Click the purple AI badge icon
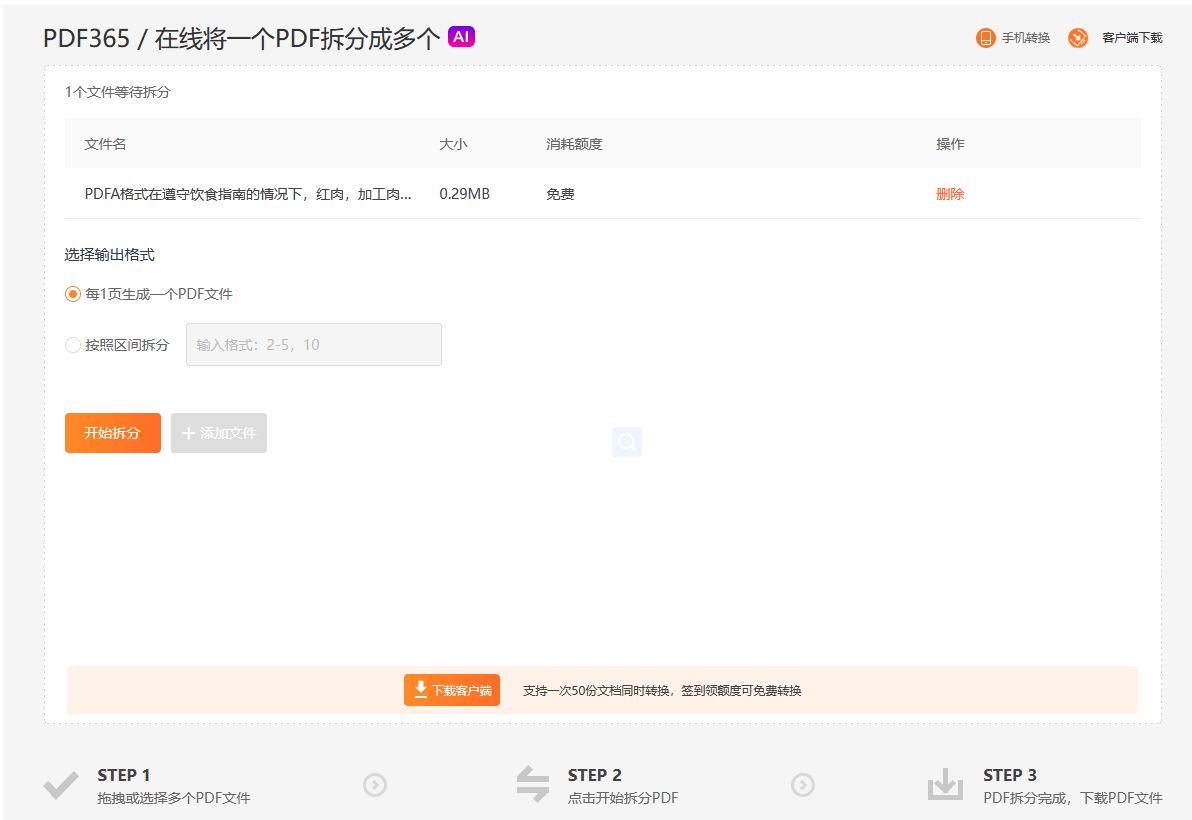The height and width of the screenshot is (820, 1192). point(461,36)
